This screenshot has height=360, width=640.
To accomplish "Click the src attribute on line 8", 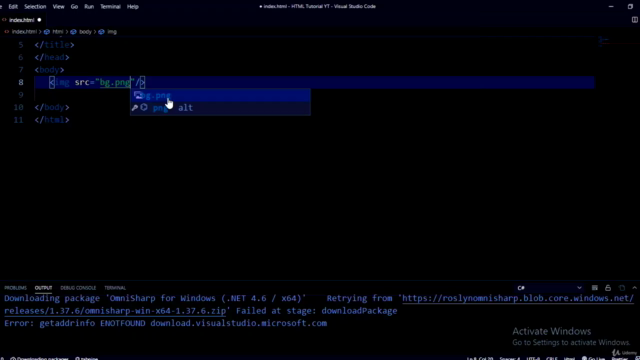I will click(x=82, y=82).
